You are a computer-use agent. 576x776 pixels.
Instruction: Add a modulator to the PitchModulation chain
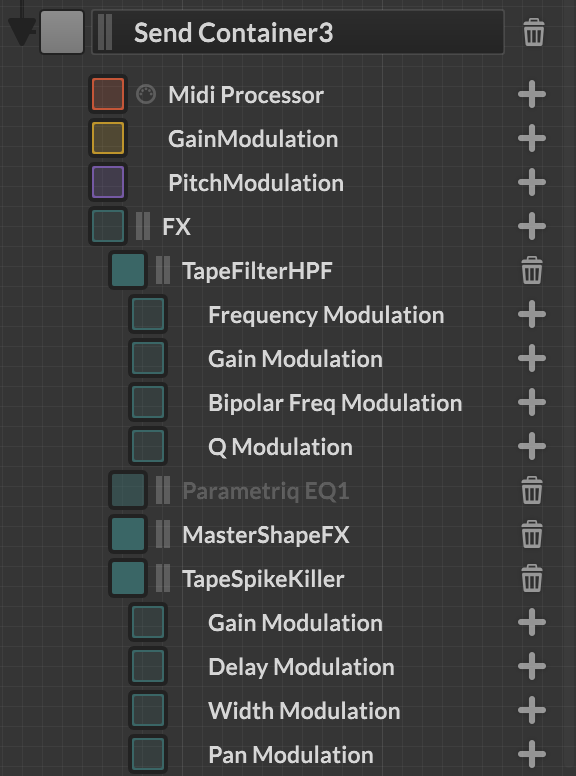(x=532, y=182)
